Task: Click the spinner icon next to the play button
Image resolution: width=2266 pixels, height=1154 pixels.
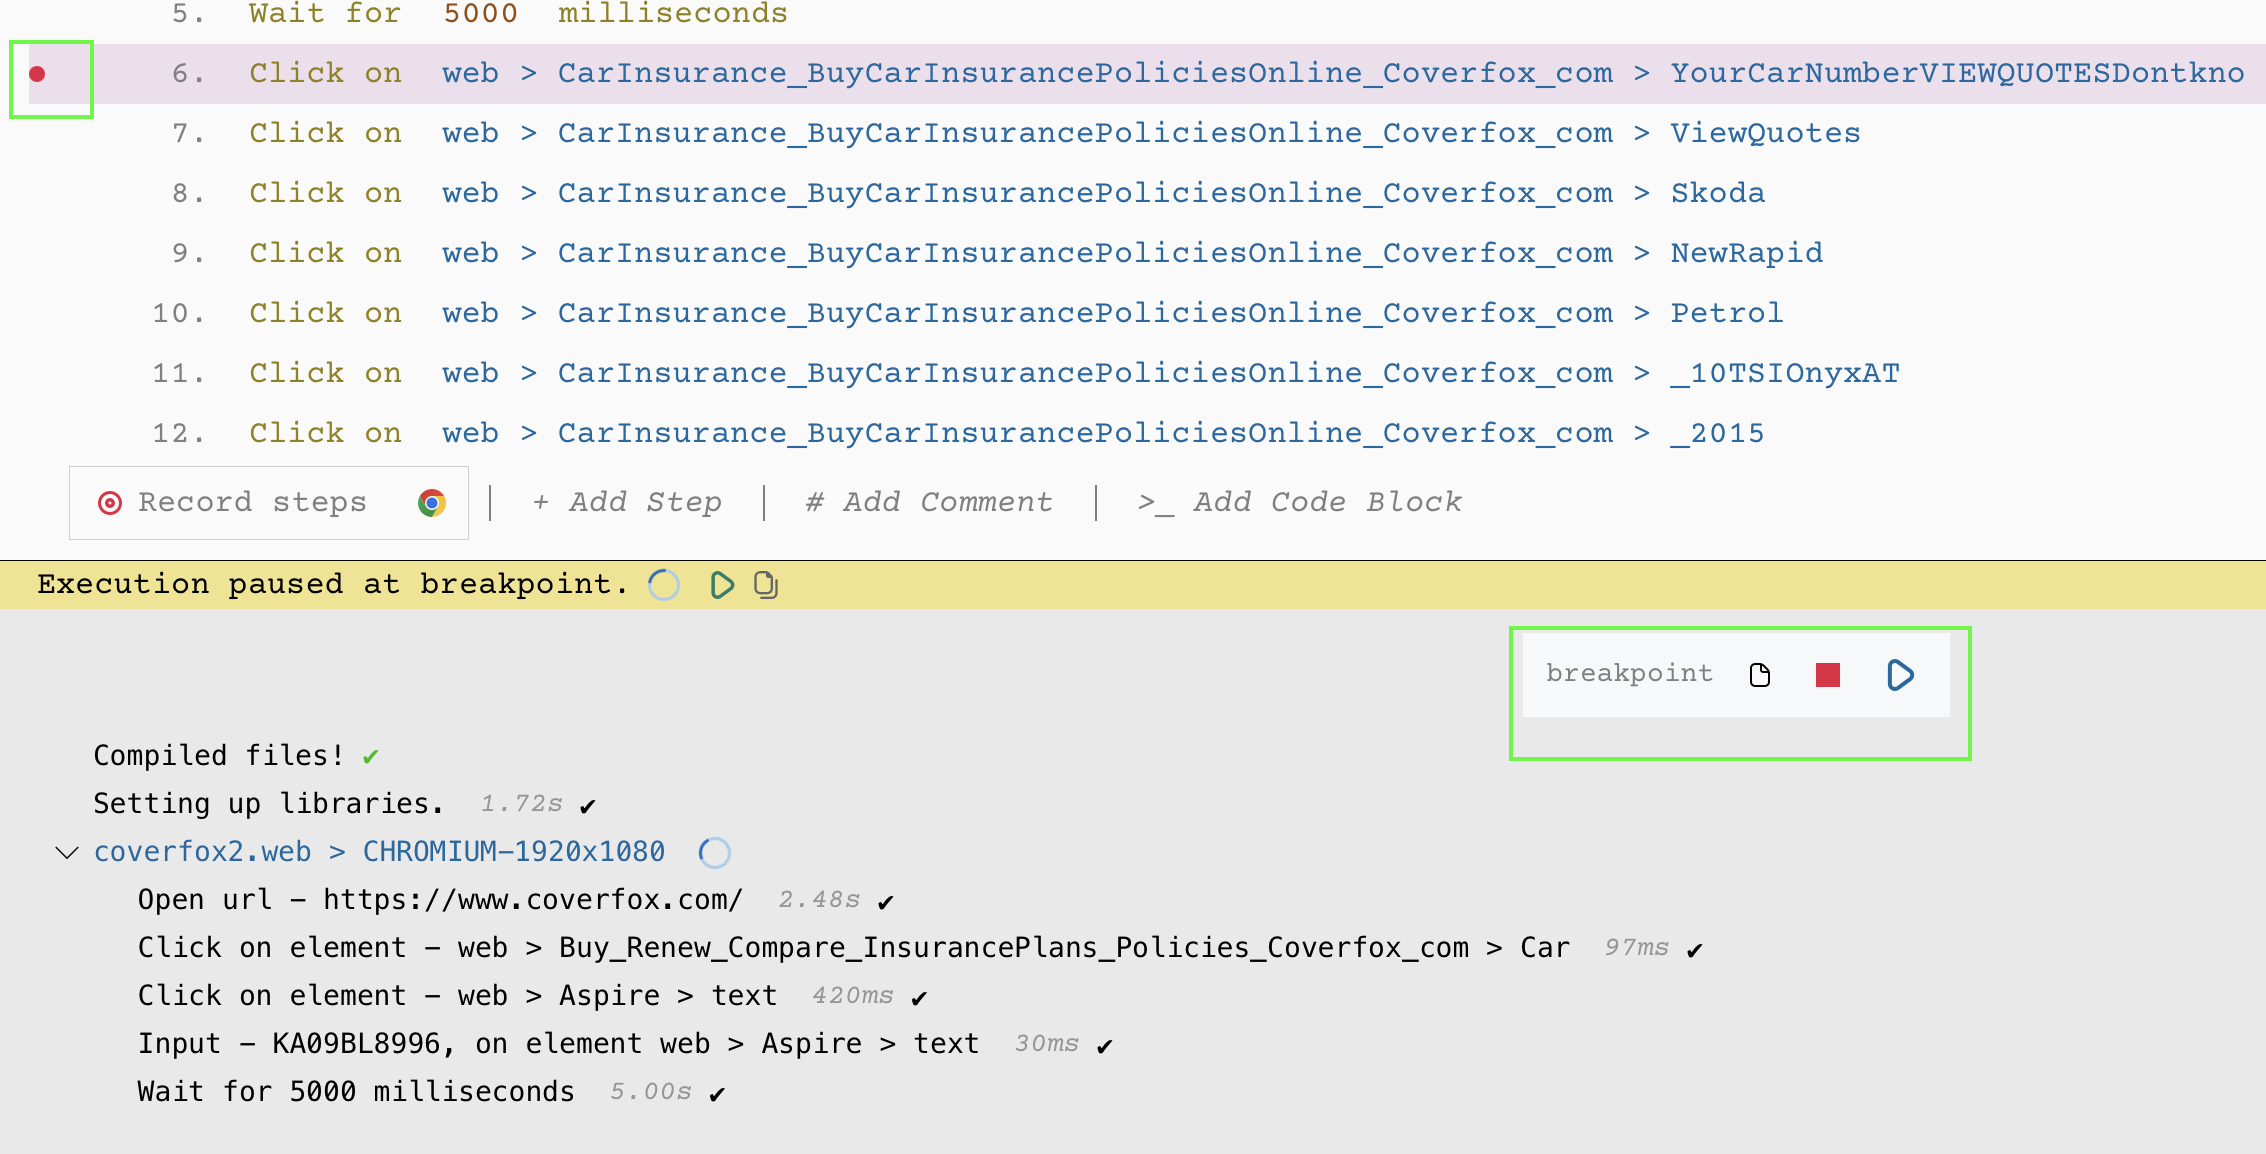Action: click(663, 585)
